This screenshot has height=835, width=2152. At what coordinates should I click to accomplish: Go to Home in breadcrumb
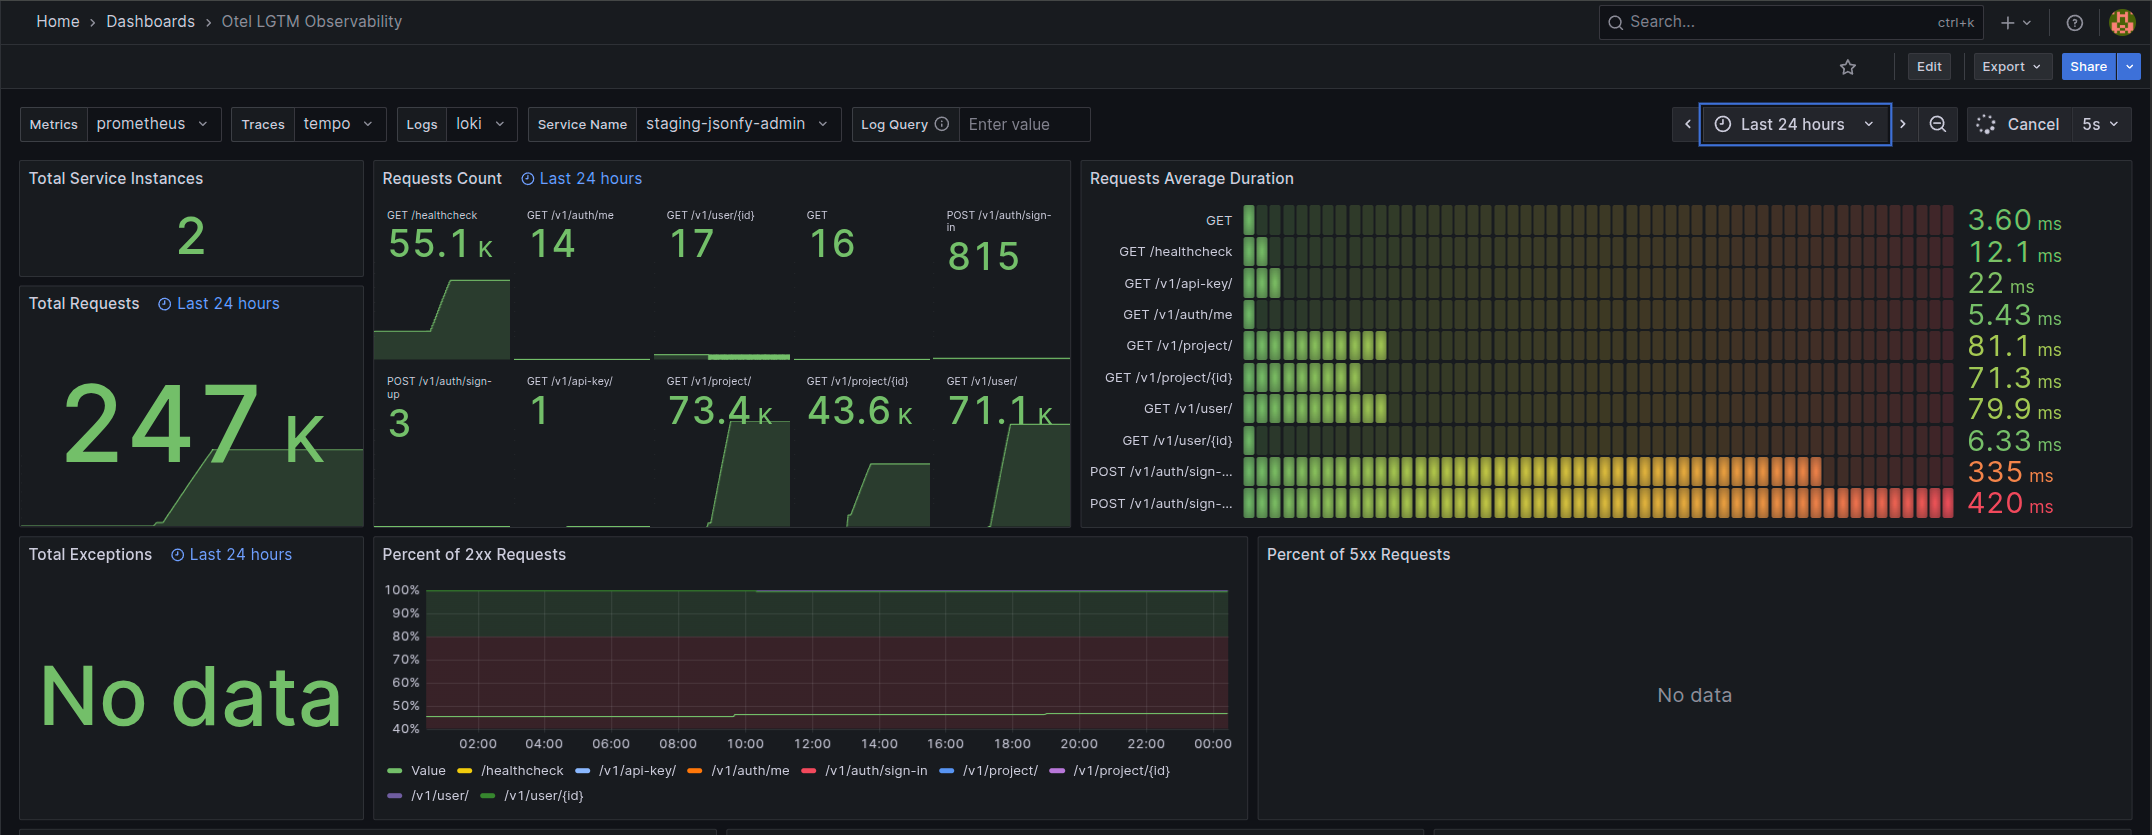click(x=58, y=21)
